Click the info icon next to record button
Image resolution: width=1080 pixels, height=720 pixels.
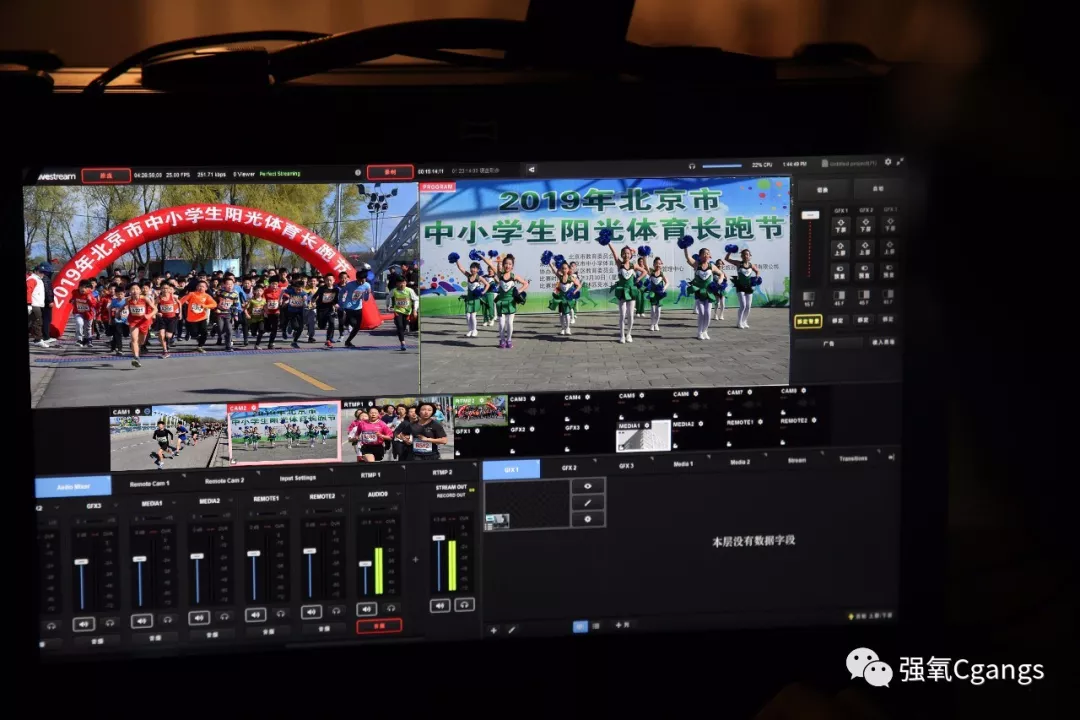[x=357, y=172]
